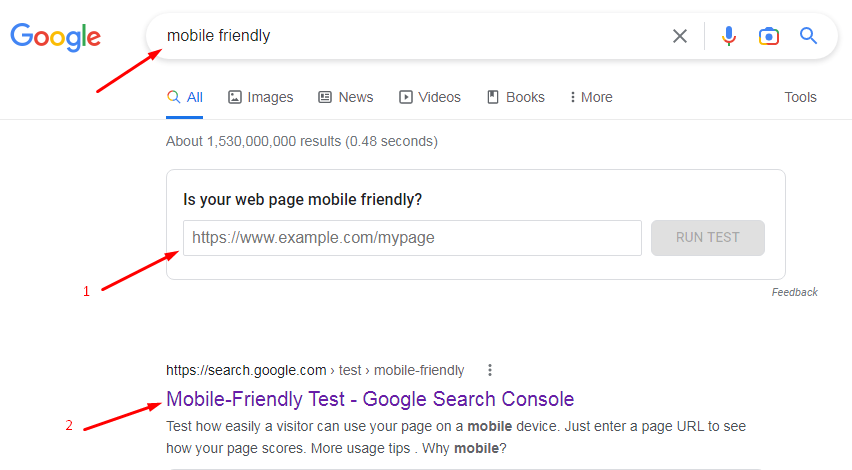Screen dimensions: 852x470
Task: Click the 'About 1,530,000,000 results' text
Action: coord(302,141)
